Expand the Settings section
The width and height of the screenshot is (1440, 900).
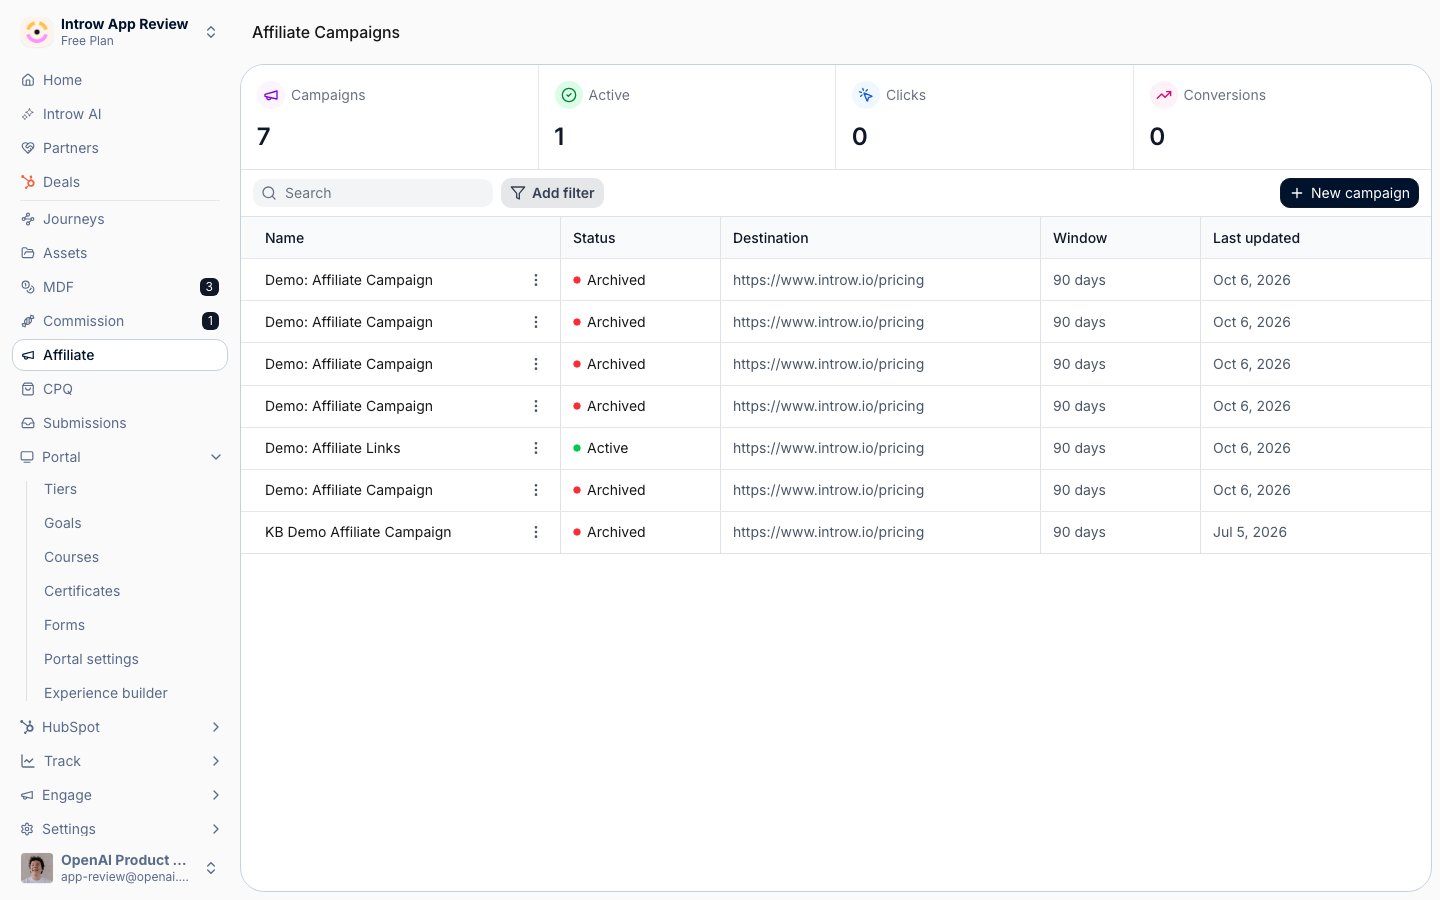[216, 829]
